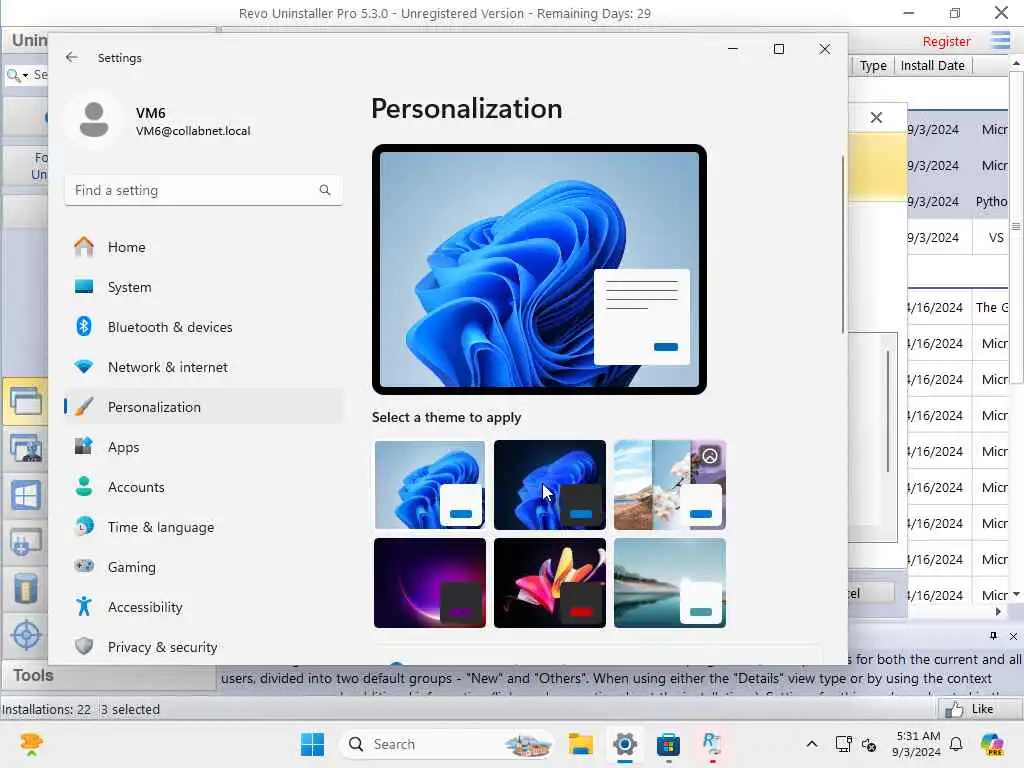Image resolution: width=1024 pixels, height=768 pixels.
Task: Close the Revo description panel
Action: point(1013,636)
